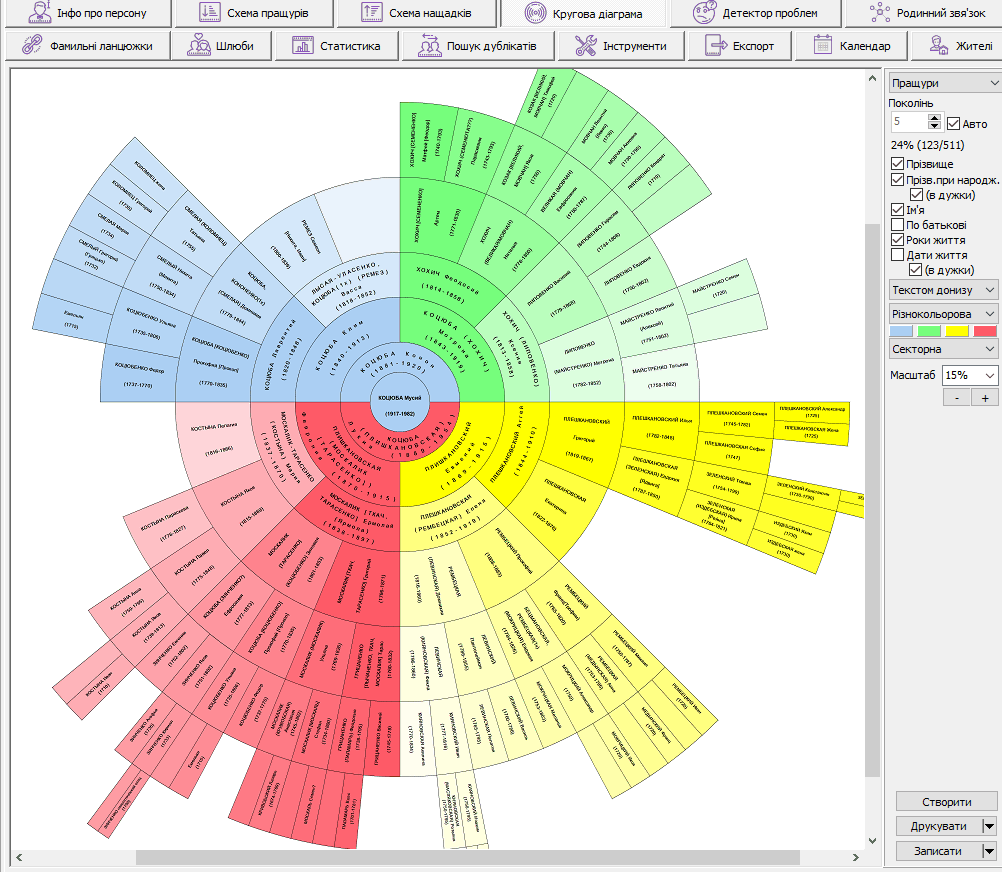Toggle the Дати життя checkbox
The image size is (1002, 872).
tap(898, 255)
